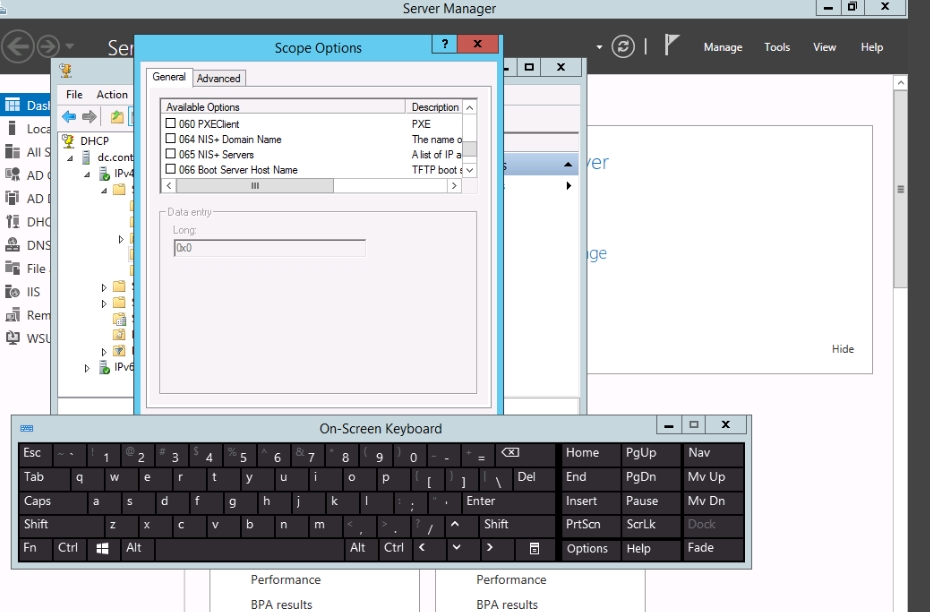Viewport: 930px width, 612px height.
Task: Click the left arrow of the horizontal scrollbar
Action: point(169,186)
